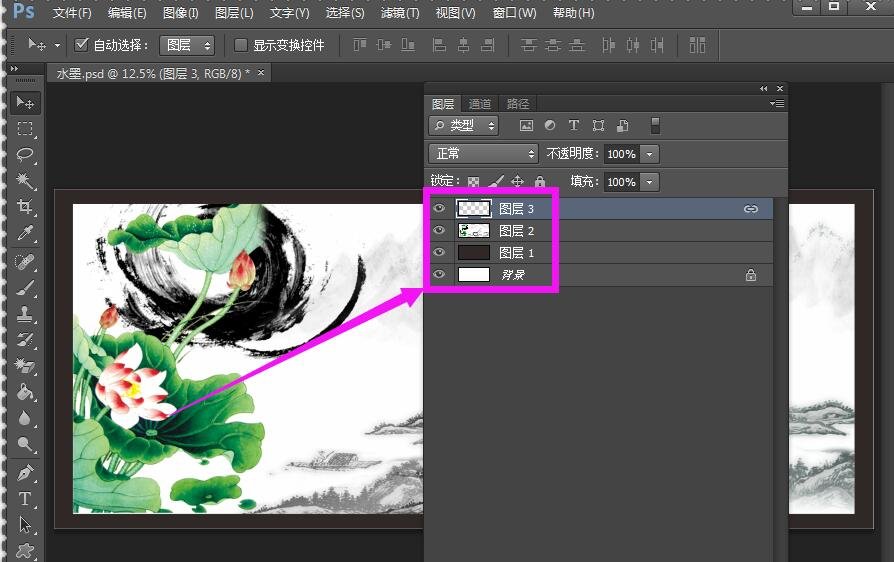Expand the 不透明度 opacity dropdown arrow
The height and width of the screenshot is (562, 894).
pos(650,154)
